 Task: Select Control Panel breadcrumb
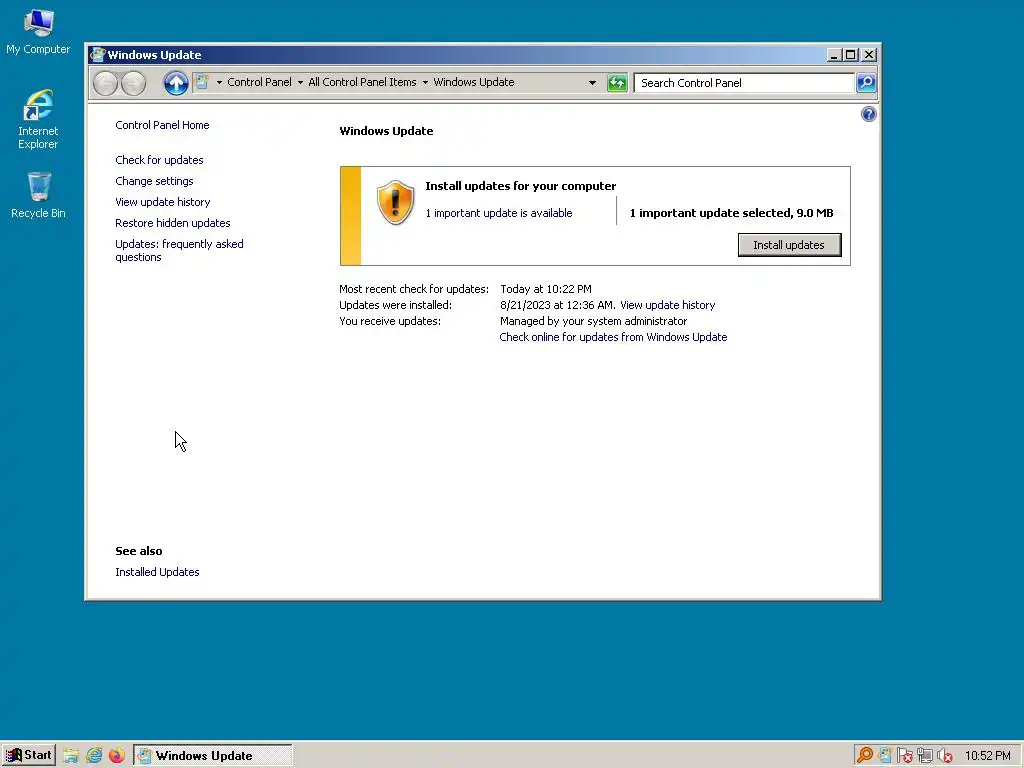pos(259,82)
